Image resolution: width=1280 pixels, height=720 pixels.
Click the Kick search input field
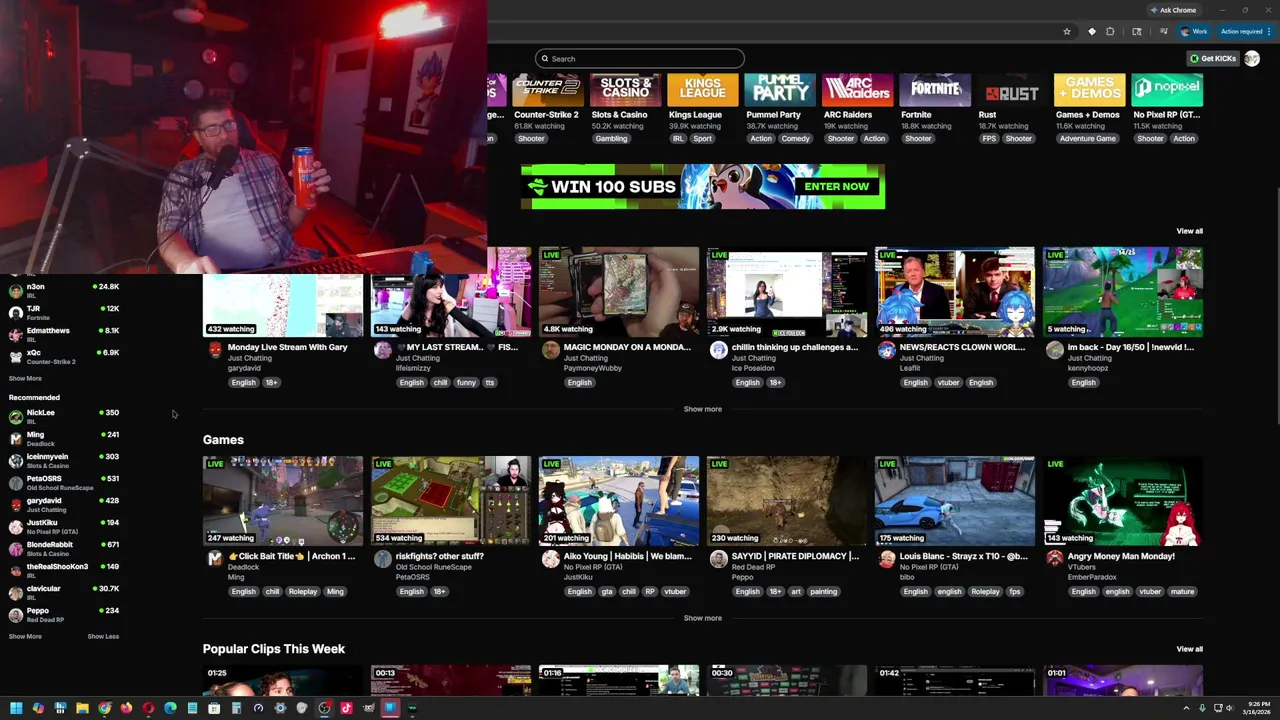coord(640,58)
